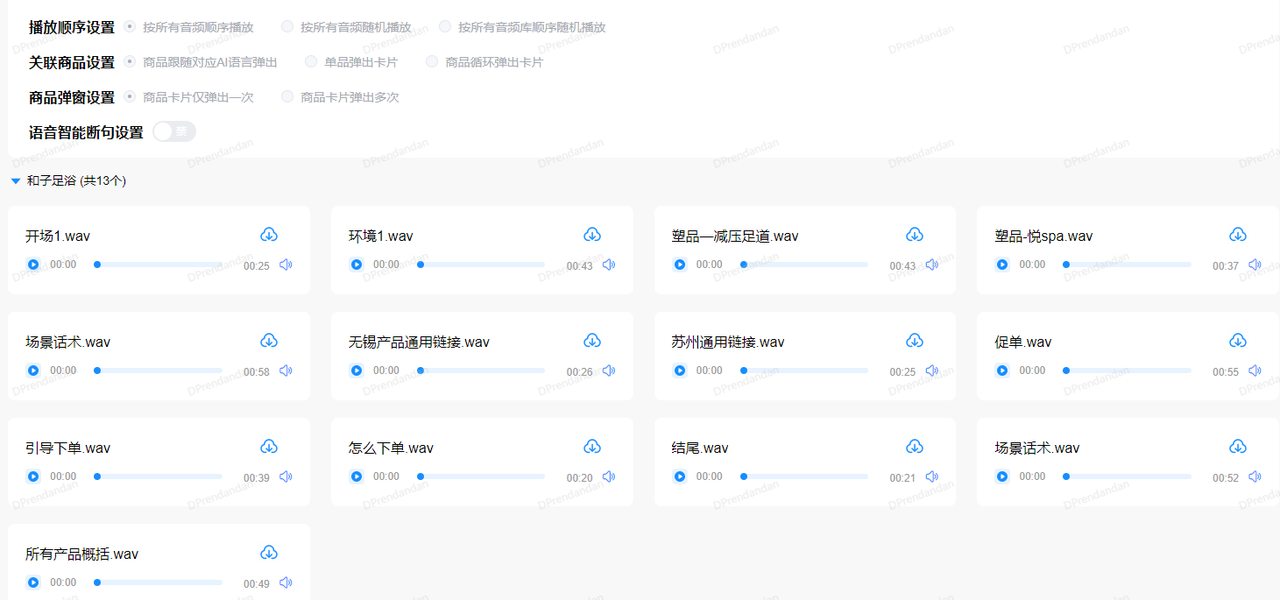Download the 开场1.wav audio file
Image resolution: width=1280 pixels, height=600 pixels.
tap(268, 235)
